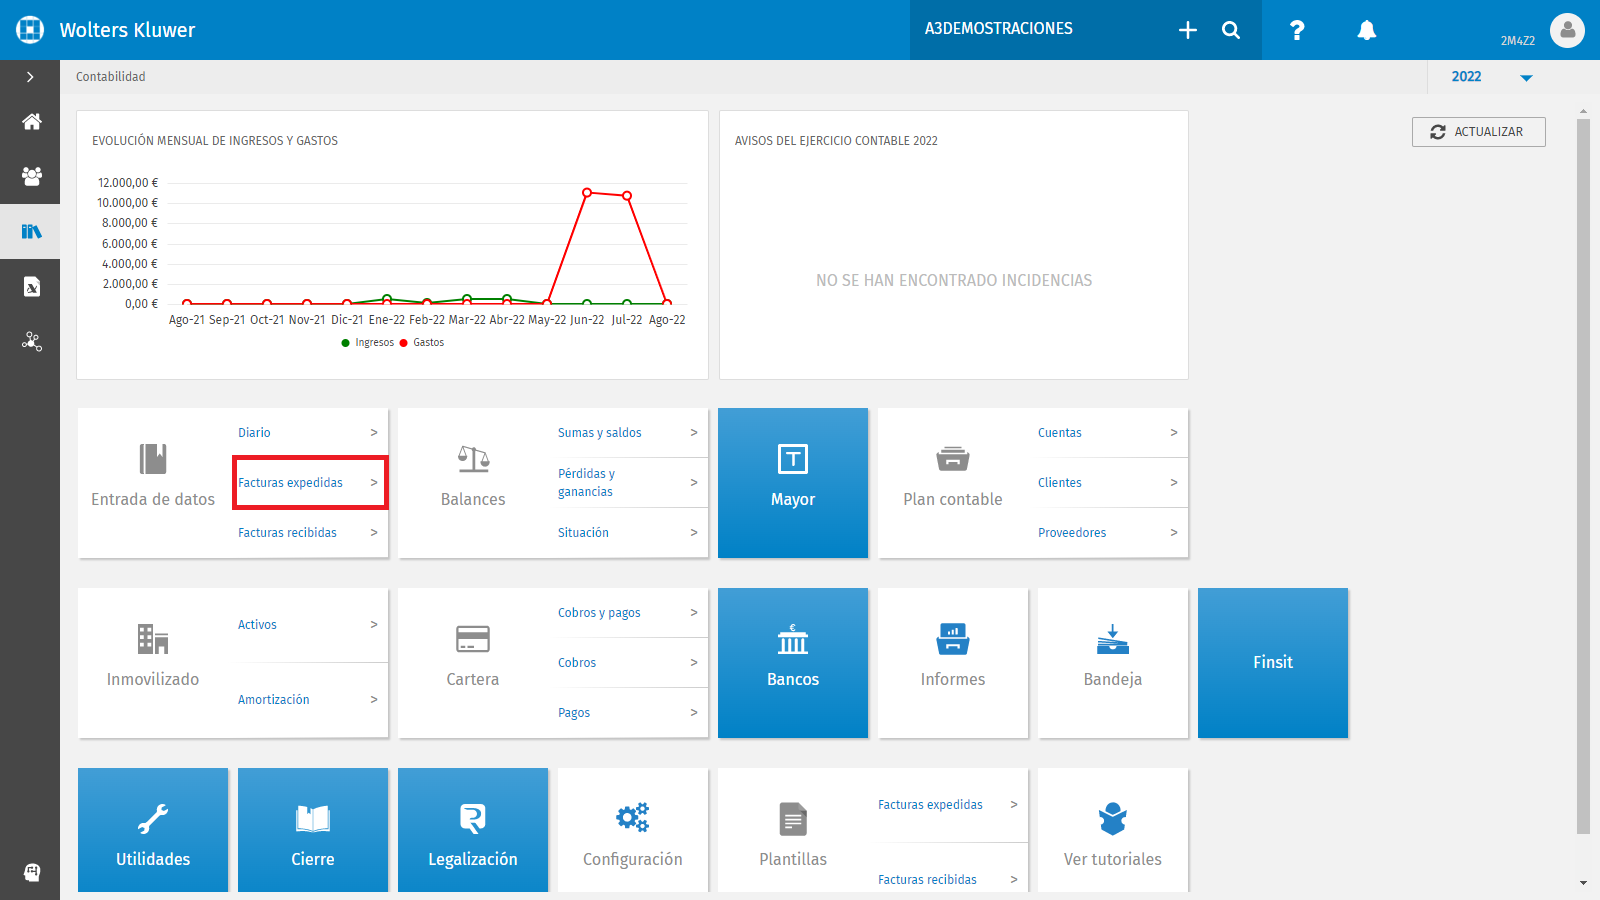Click the notifications bell icon
The width and height of the screenshot is (1600, 900).
1366,30
